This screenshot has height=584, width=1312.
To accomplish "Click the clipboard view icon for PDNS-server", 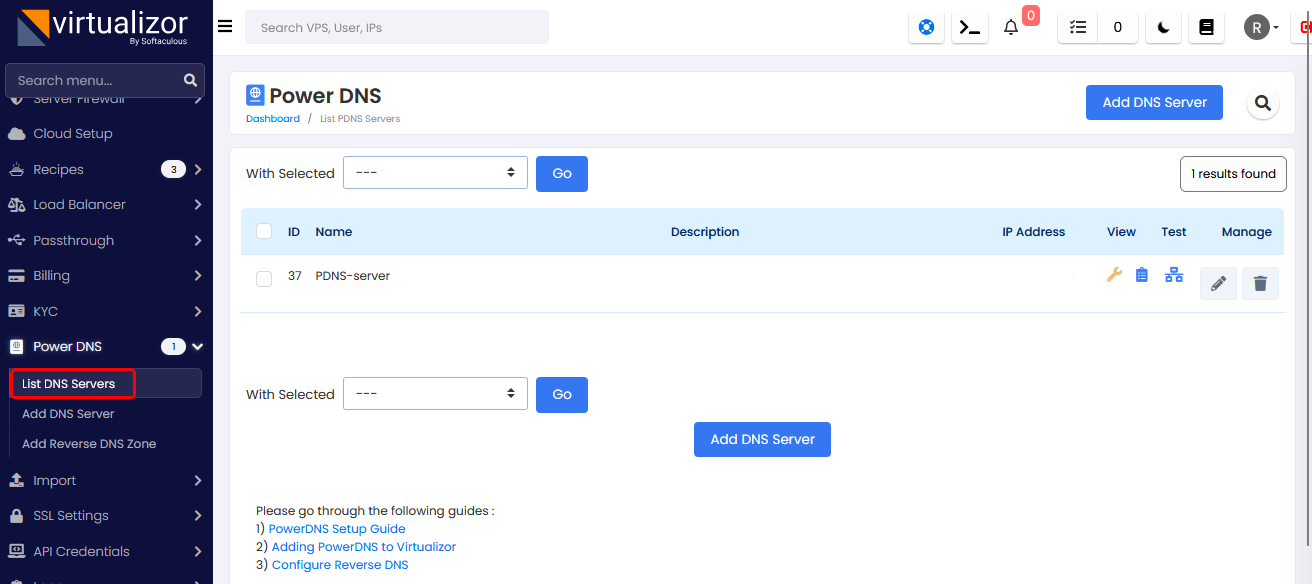I will 1142,275.
